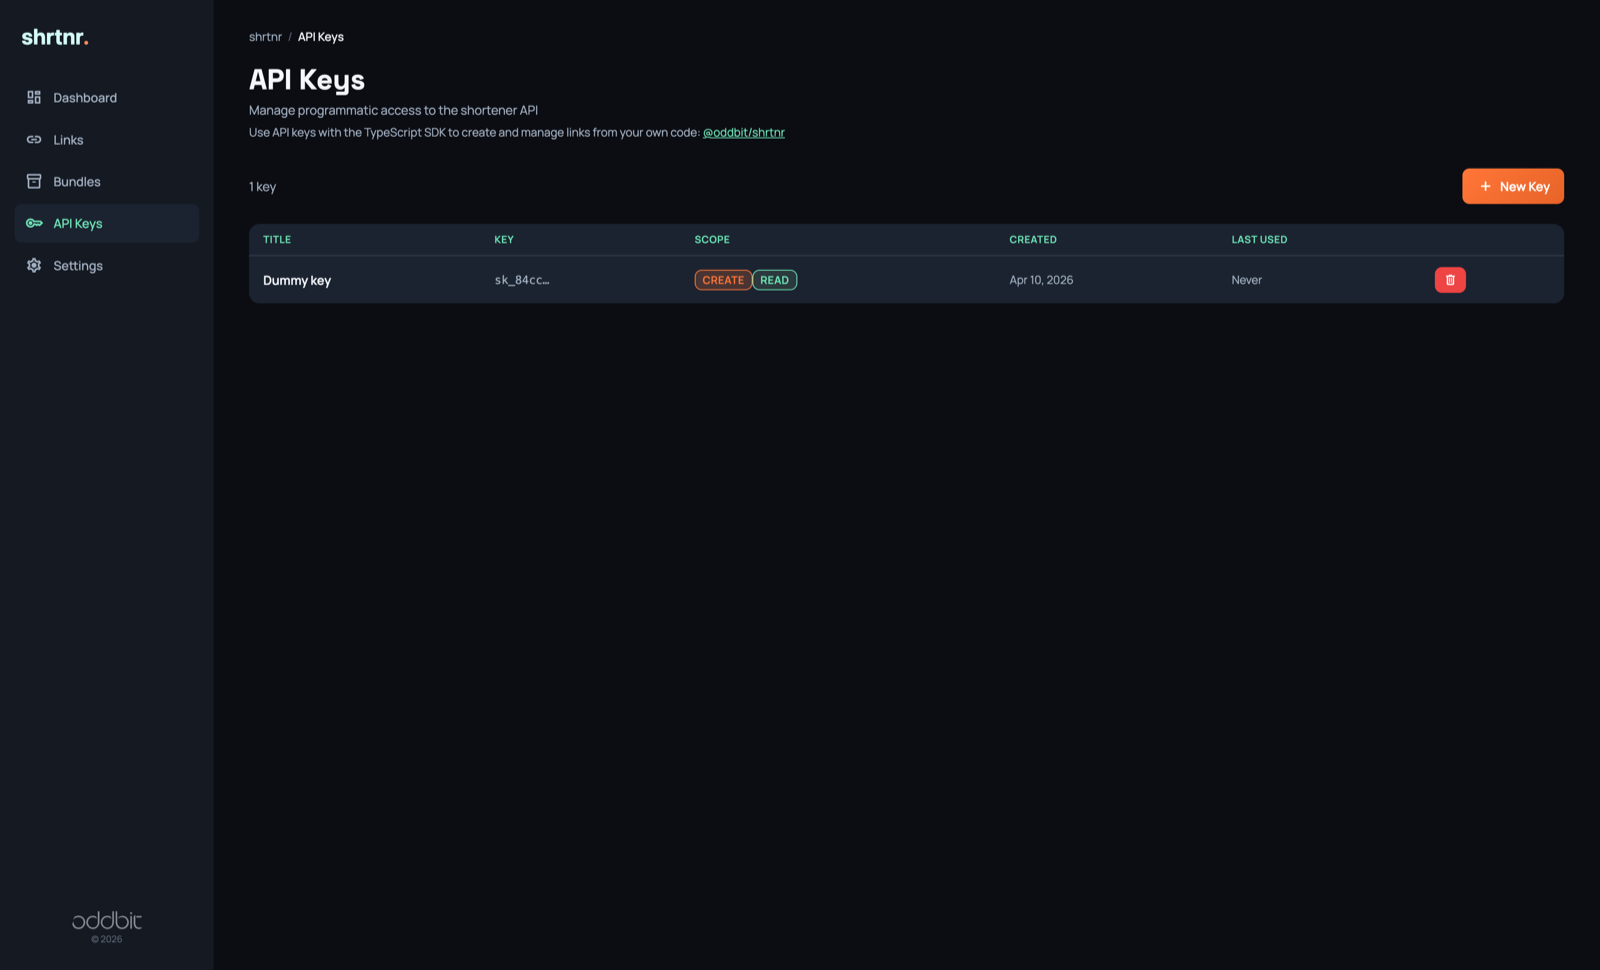
Task: Click the © 2026 copyright text
Action: coord(107,939)
